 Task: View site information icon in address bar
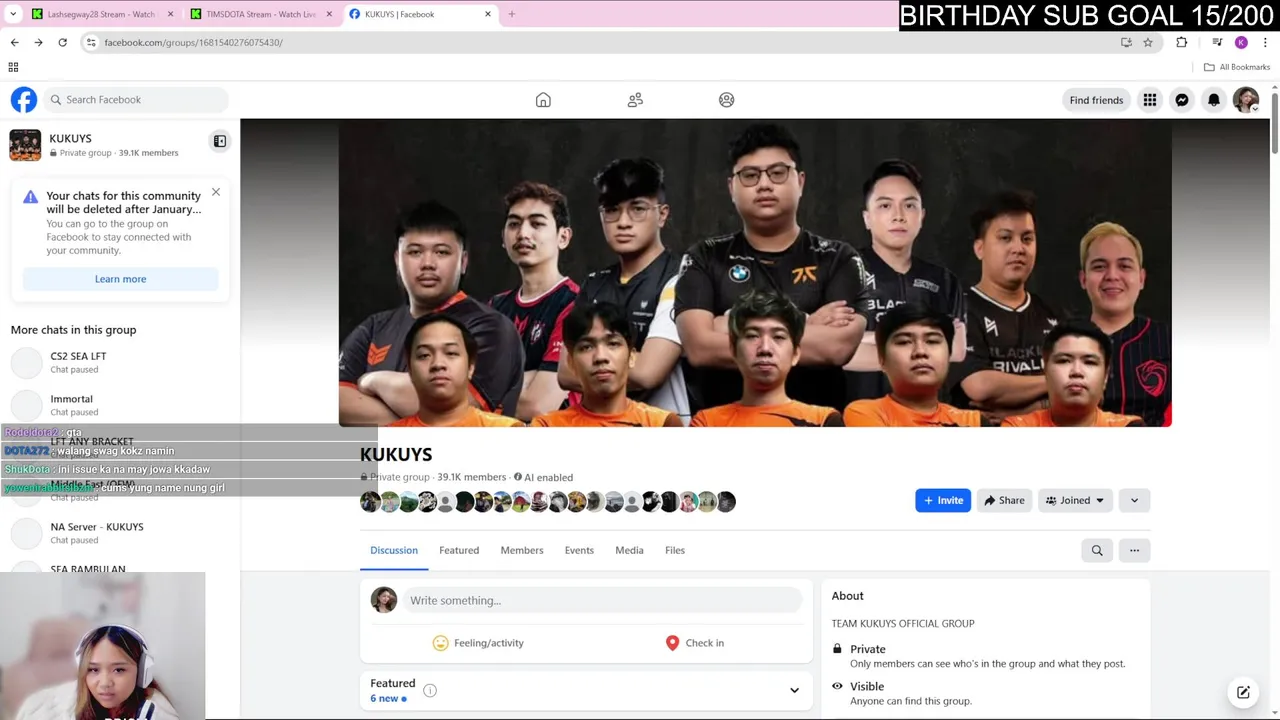91,42
